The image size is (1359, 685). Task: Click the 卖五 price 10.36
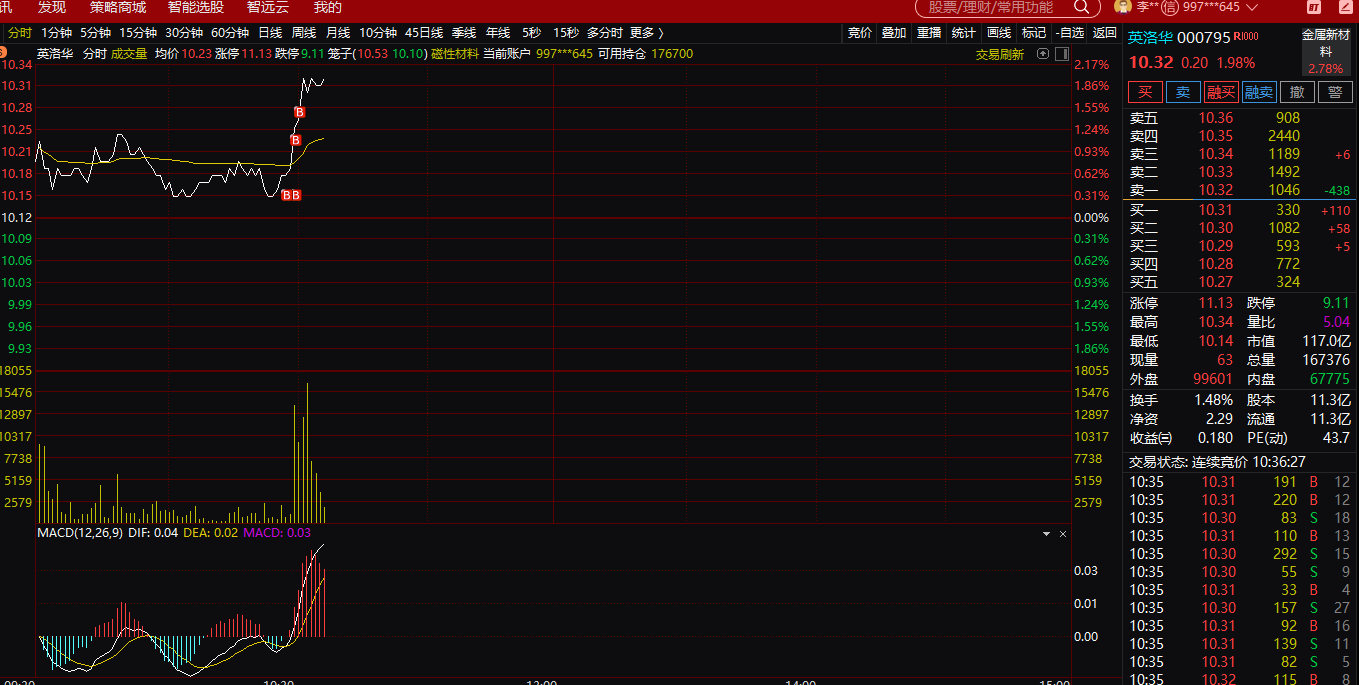(x=1216, y=118)
